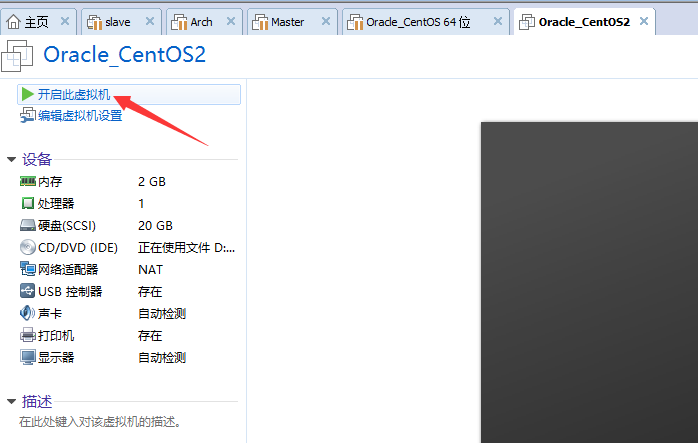The image size is (698, 443).
Task: Close the Master tab
Action: tap(326, 21)
